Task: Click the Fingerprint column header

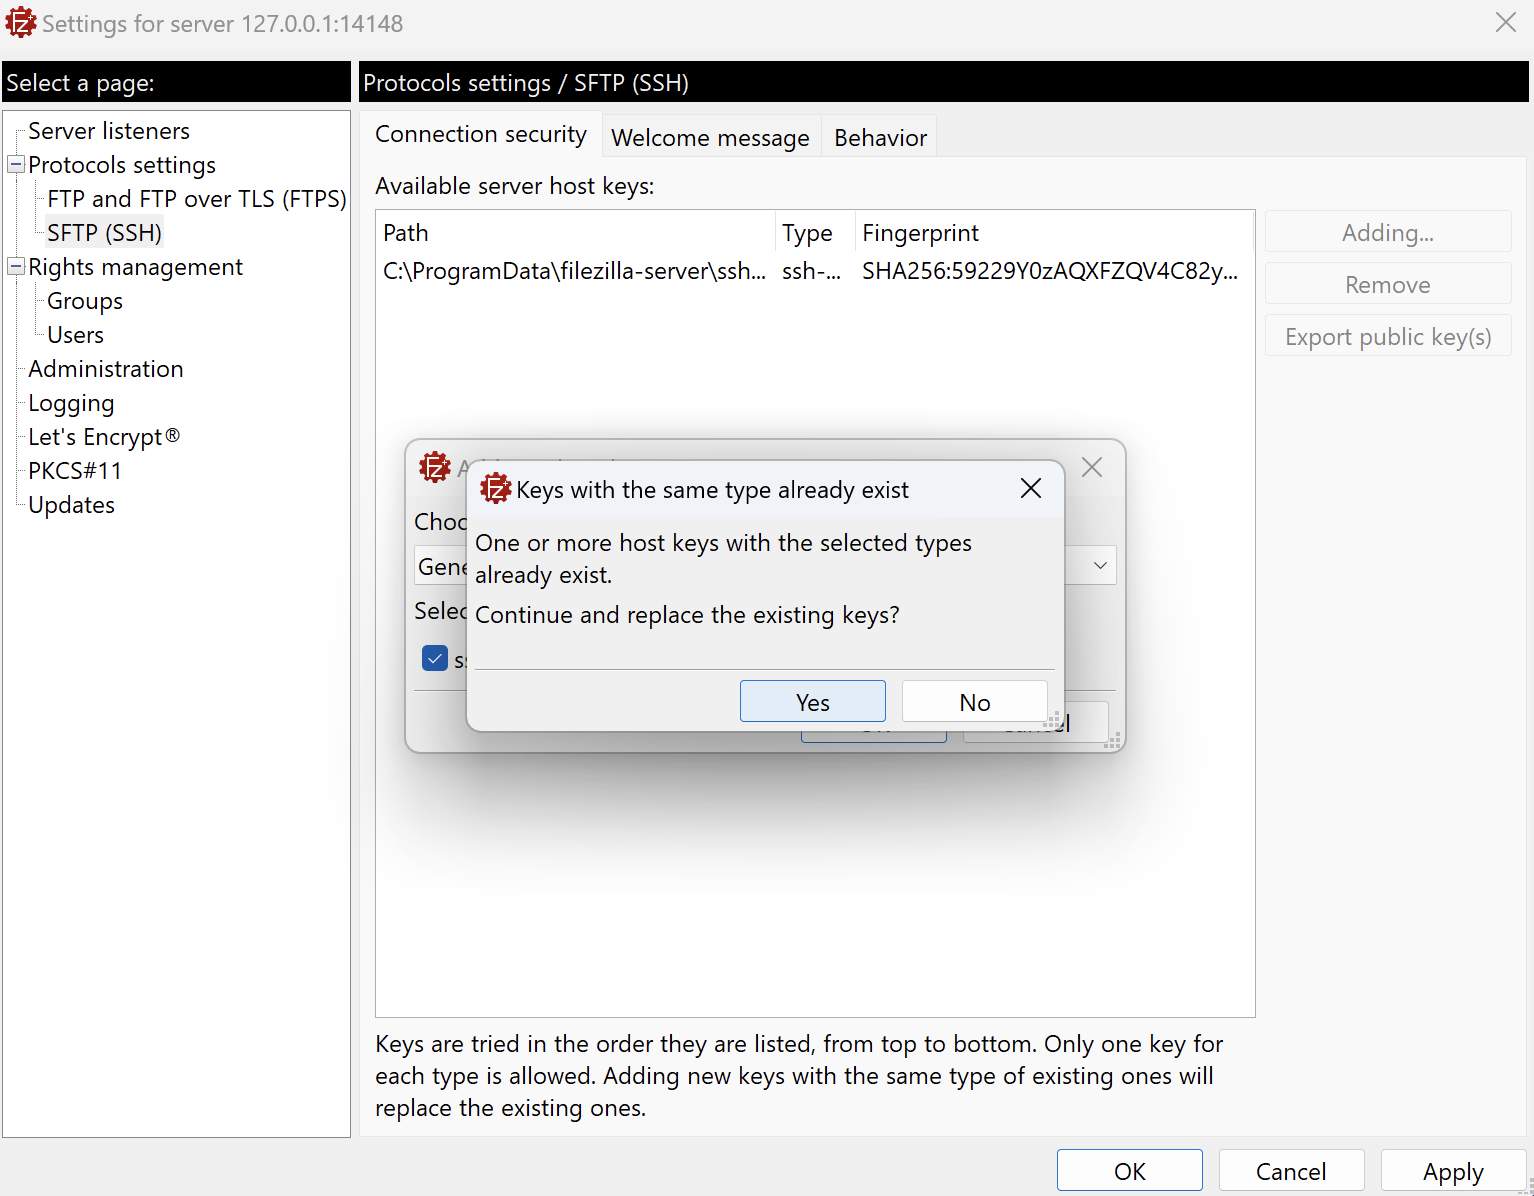Action: (1054, 233)
